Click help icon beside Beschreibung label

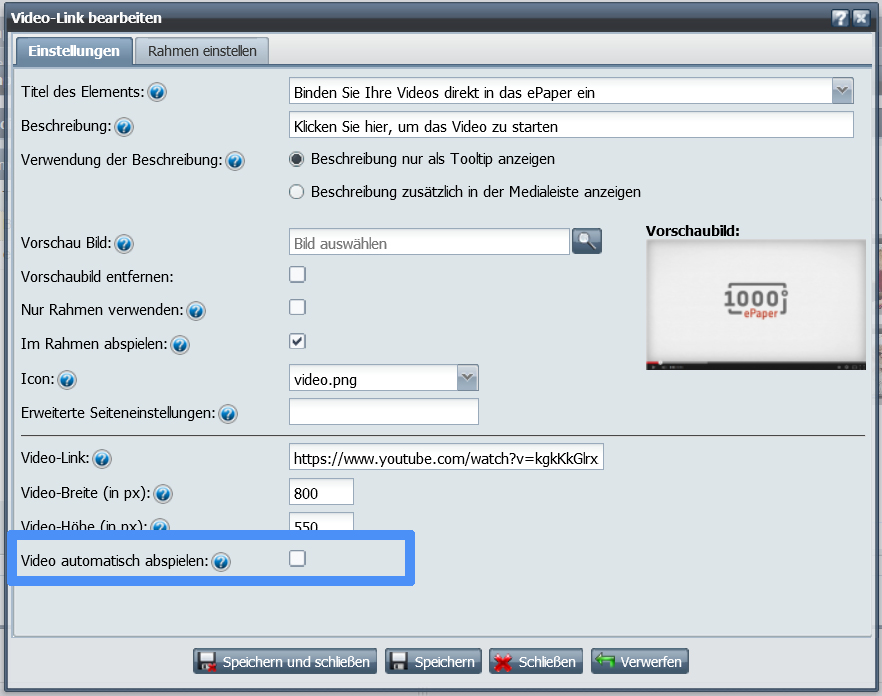[125, 127]
